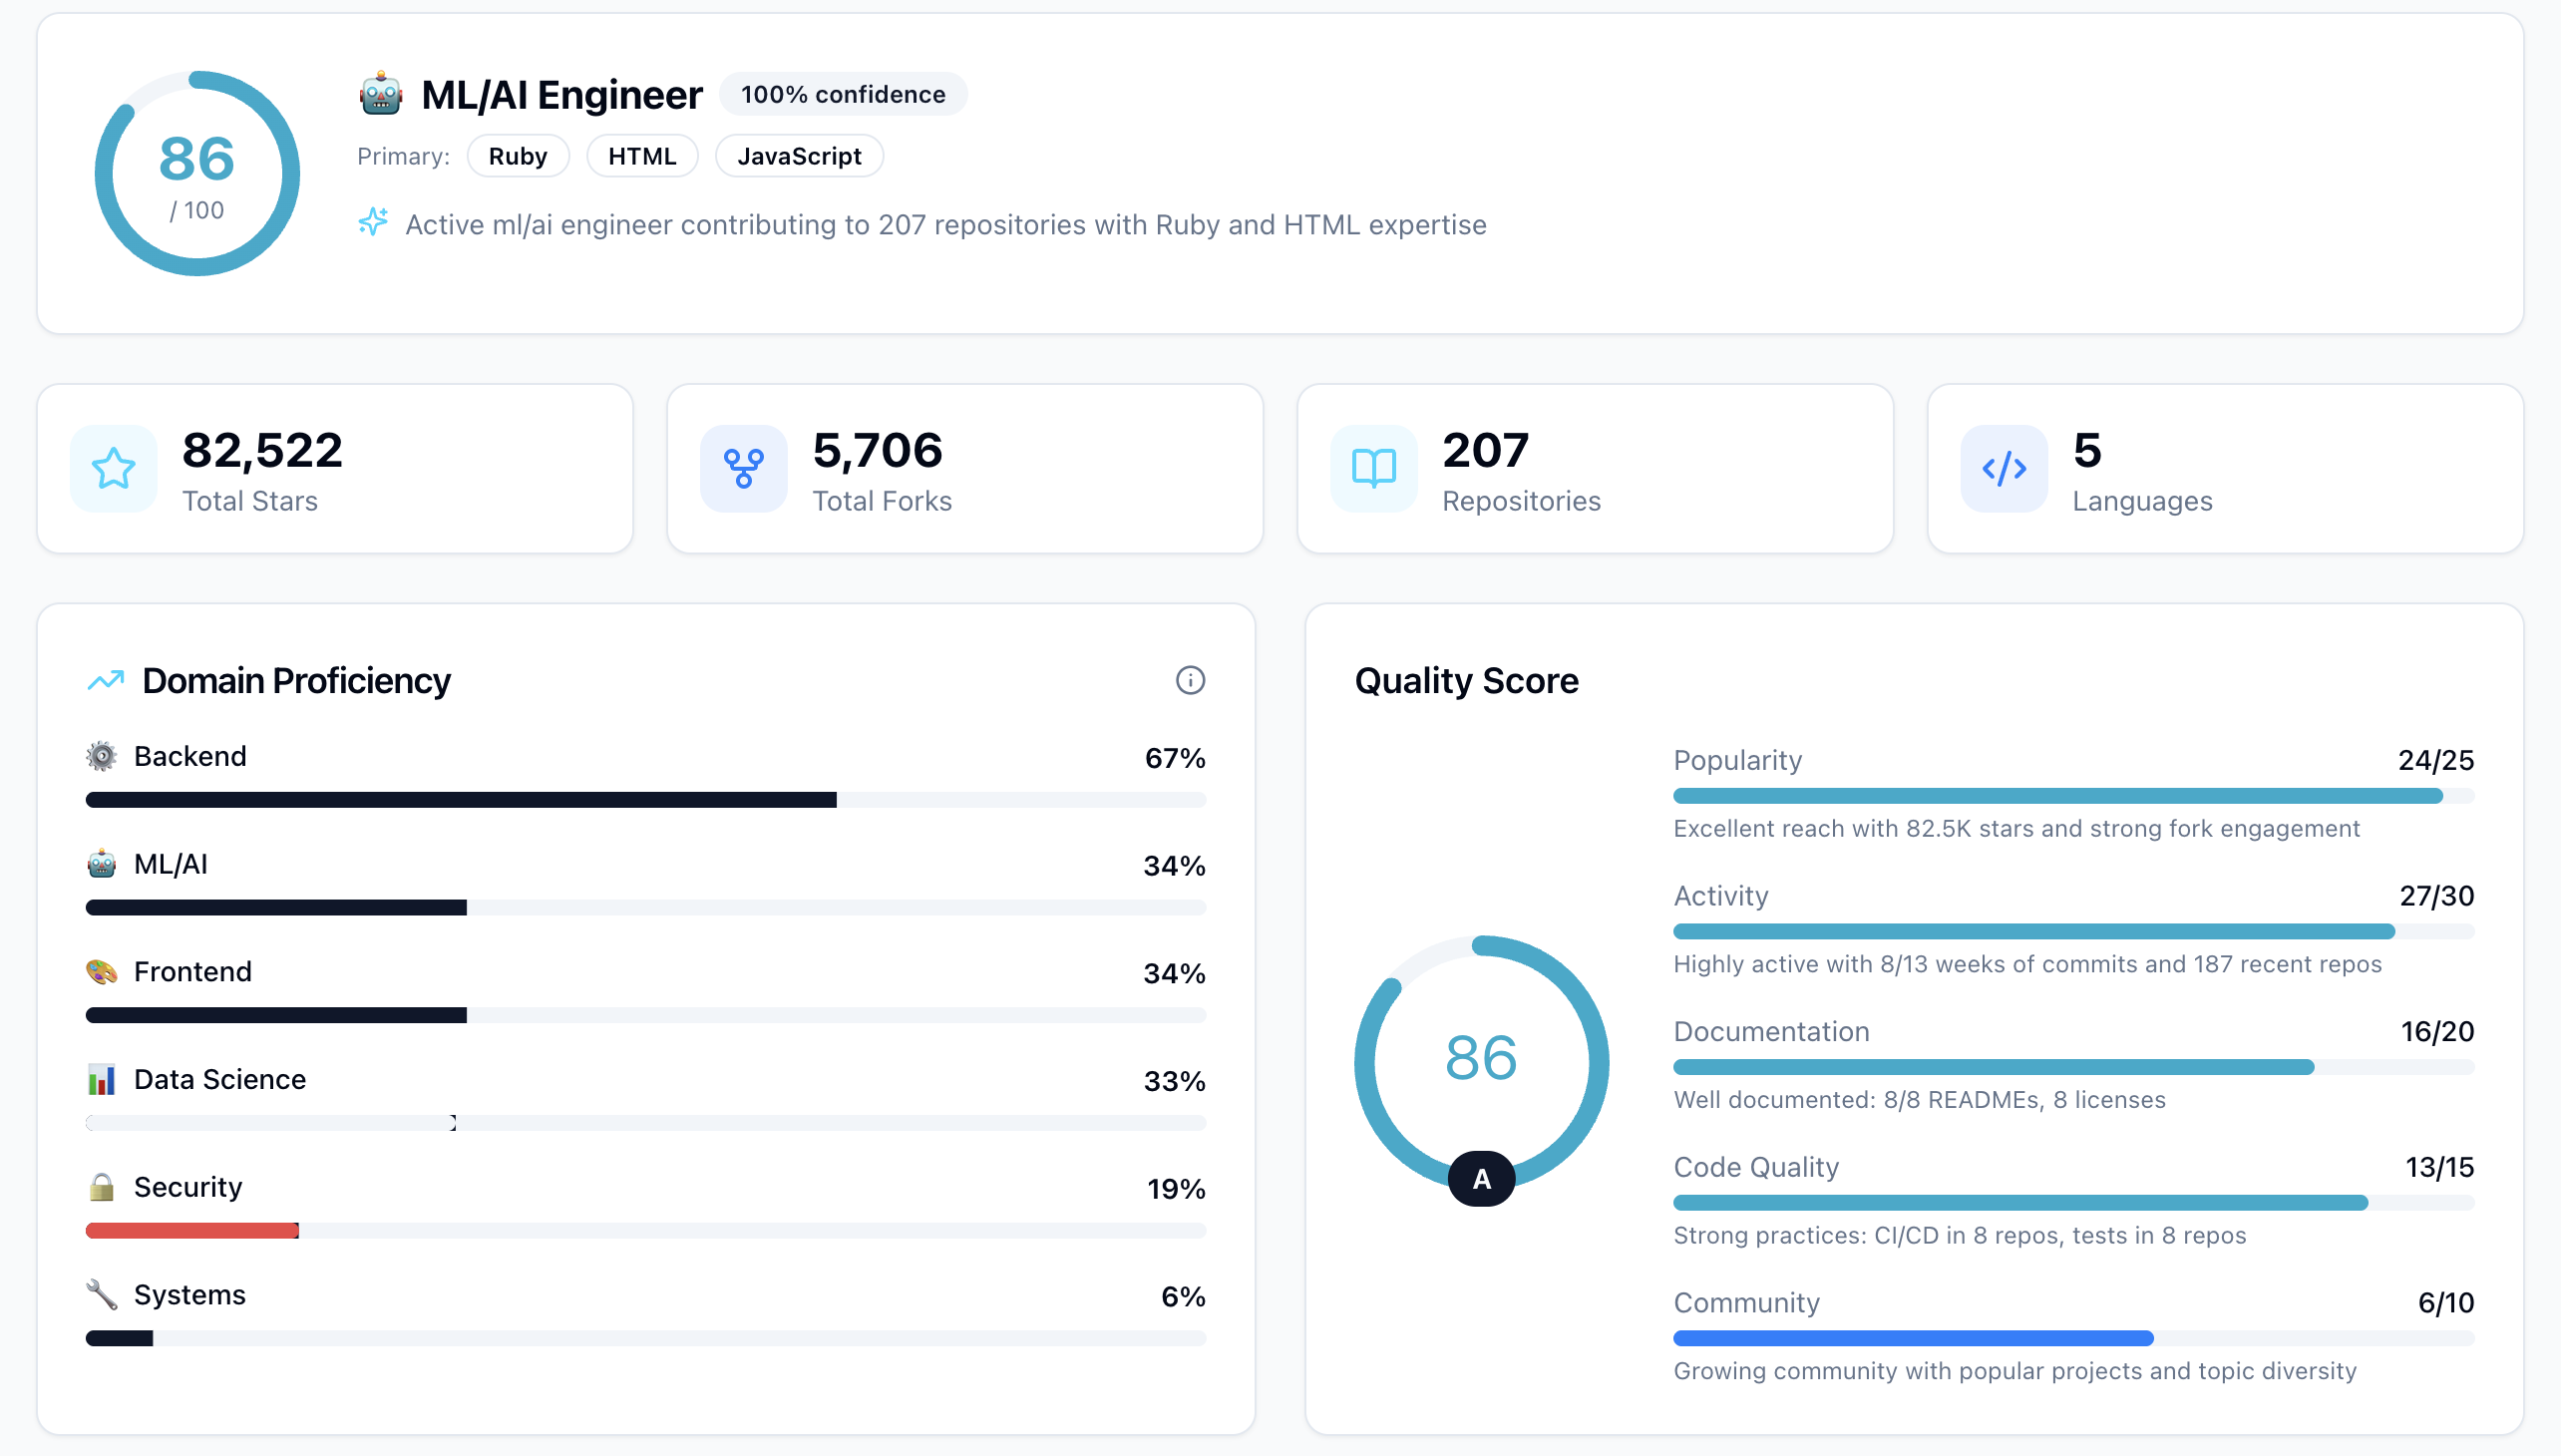Click the star icon beside Total Stars
Viewport: 2561px width, 1456px height.
[113, 468]
